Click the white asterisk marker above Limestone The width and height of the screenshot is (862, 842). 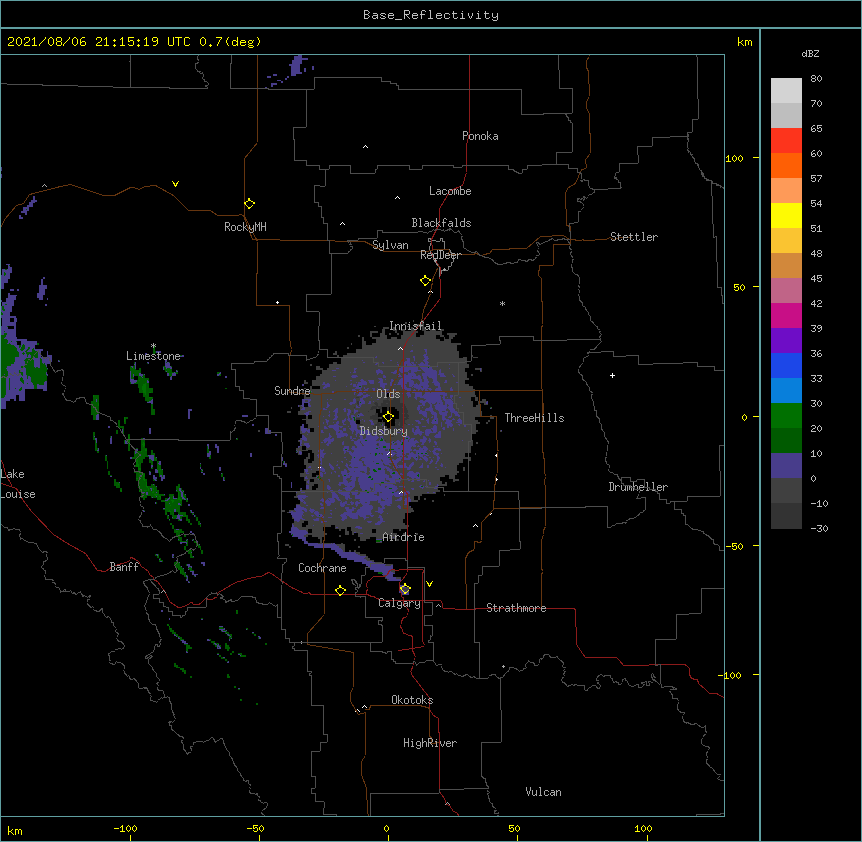[153, 346]
